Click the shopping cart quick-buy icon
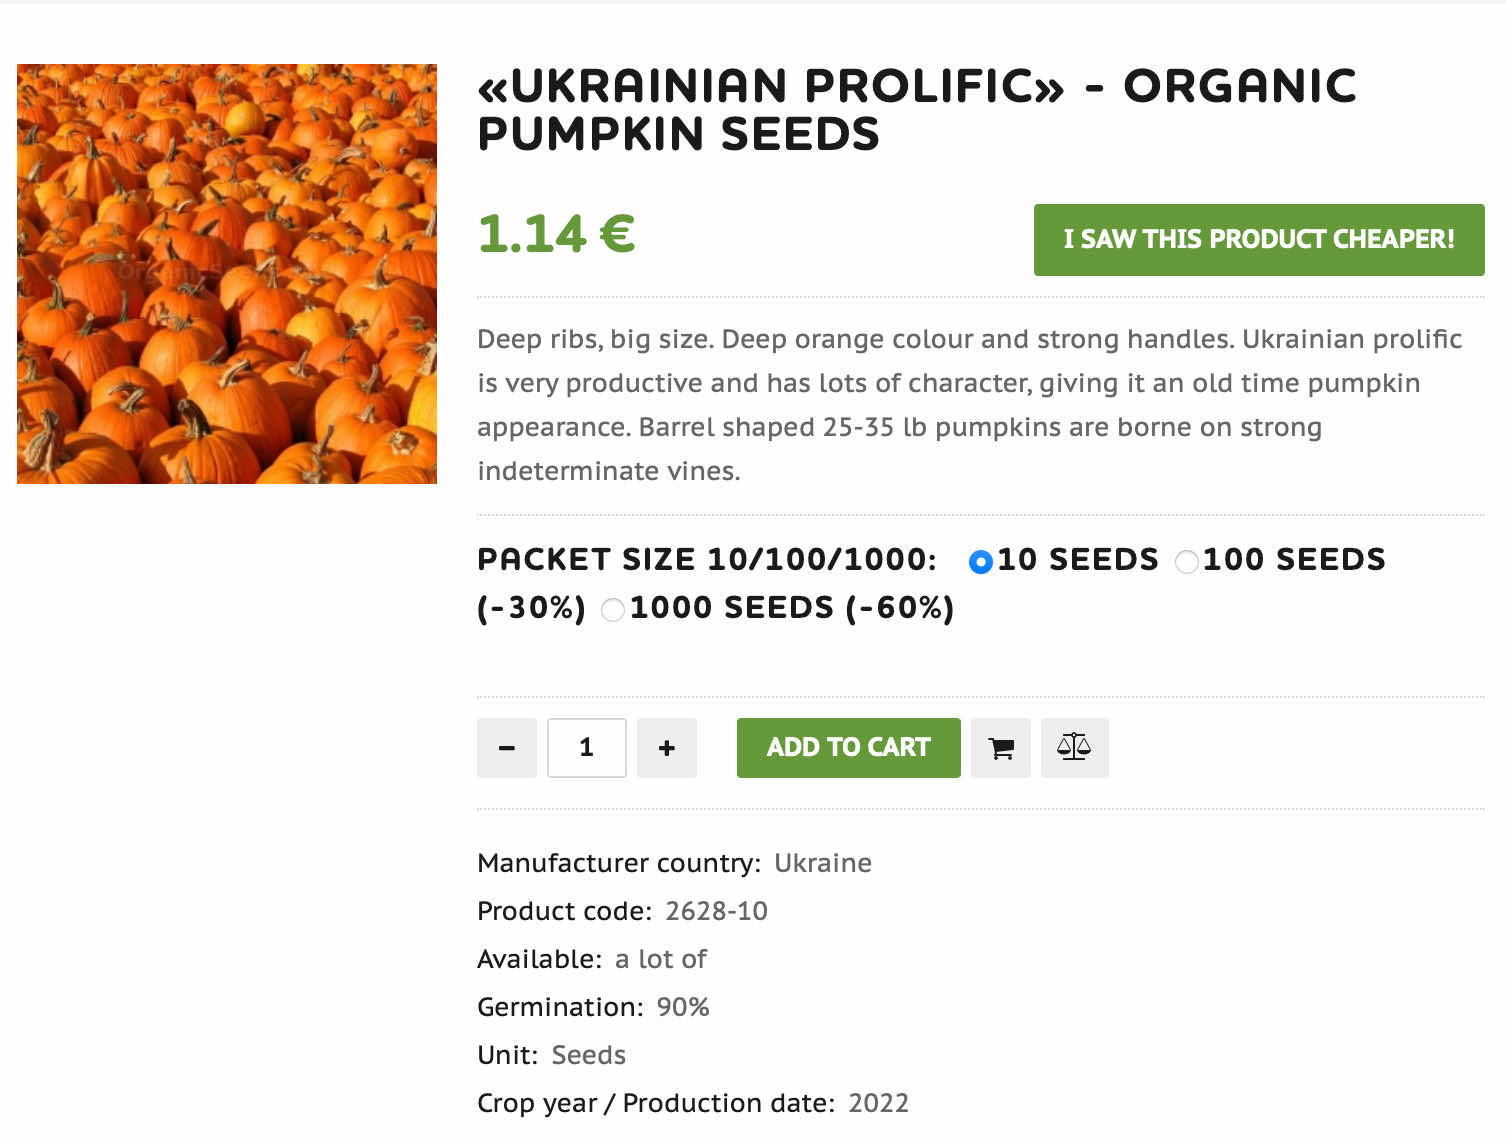Image resolution: width=1506 pixels, height=1138 pixels. pyautogui.click(x=1001, y=748)
